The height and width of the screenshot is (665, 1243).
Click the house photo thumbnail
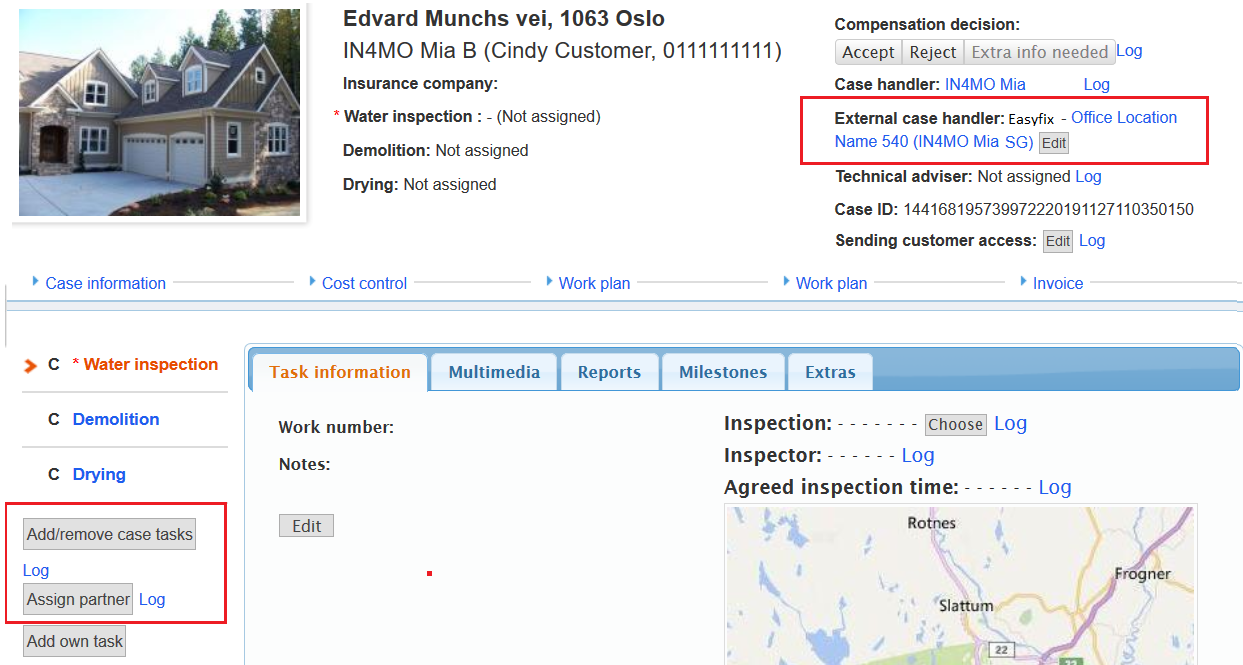tap(159, 112)
